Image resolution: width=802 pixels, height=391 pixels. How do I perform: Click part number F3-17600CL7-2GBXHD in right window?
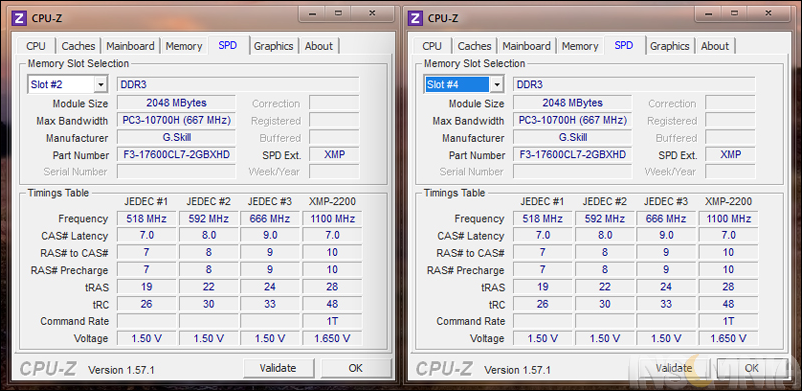(x=572, y=155)
